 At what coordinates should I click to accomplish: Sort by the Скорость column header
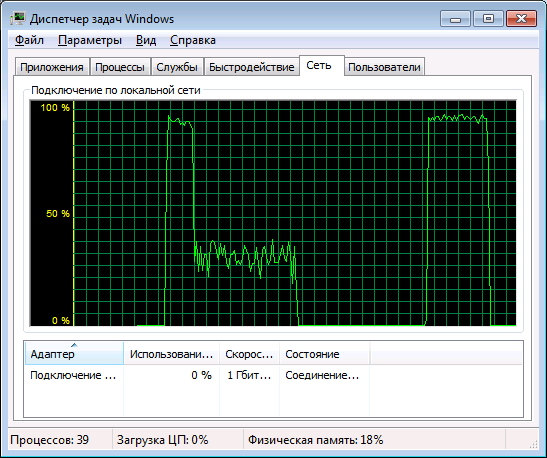coord(249,354)
